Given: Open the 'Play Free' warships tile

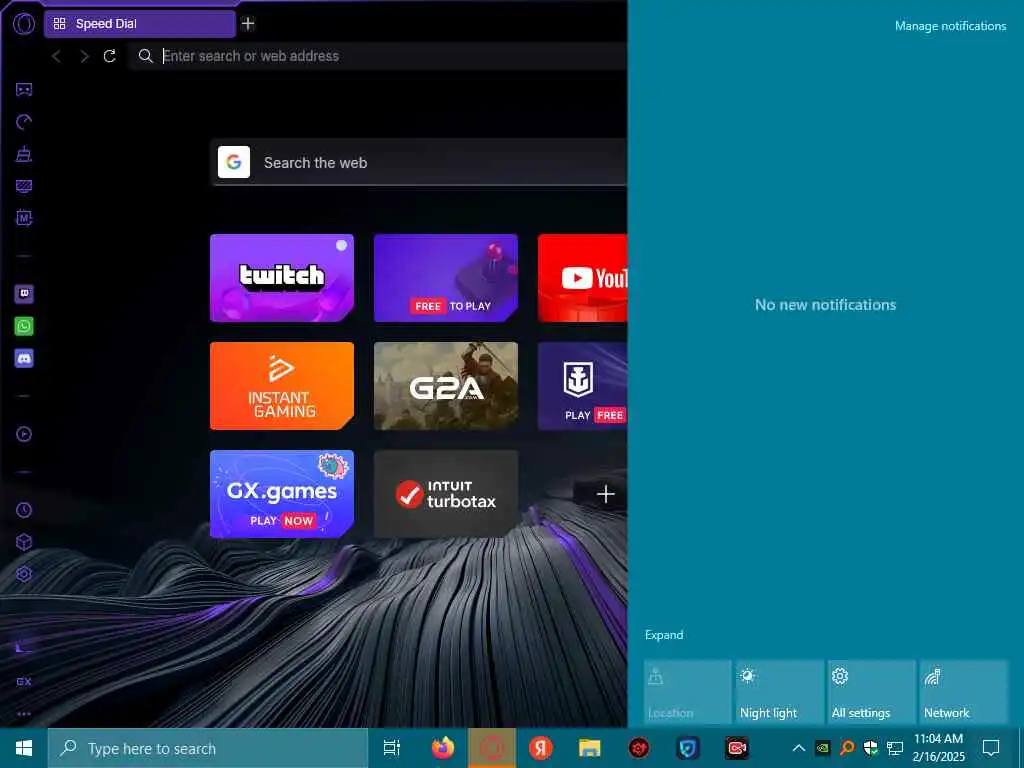Looking at the screenshot, I should point(583,386).
